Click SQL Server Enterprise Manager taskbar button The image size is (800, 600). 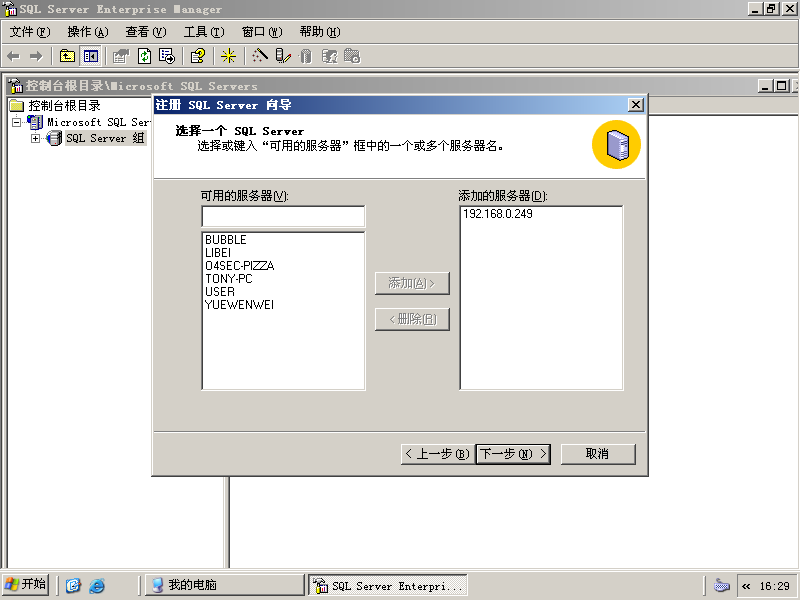click(x=388, y=585)
